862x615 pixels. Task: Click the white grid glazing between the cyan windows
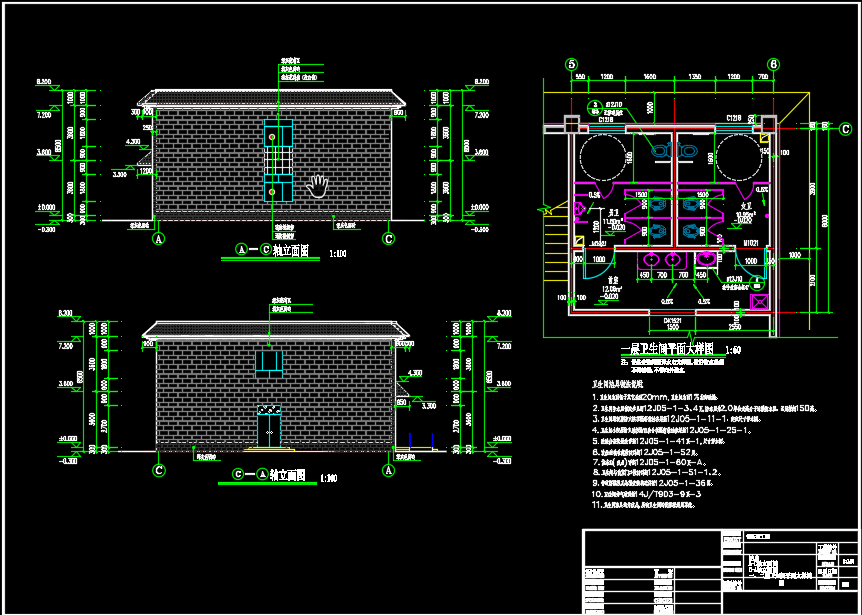(278, 161)
